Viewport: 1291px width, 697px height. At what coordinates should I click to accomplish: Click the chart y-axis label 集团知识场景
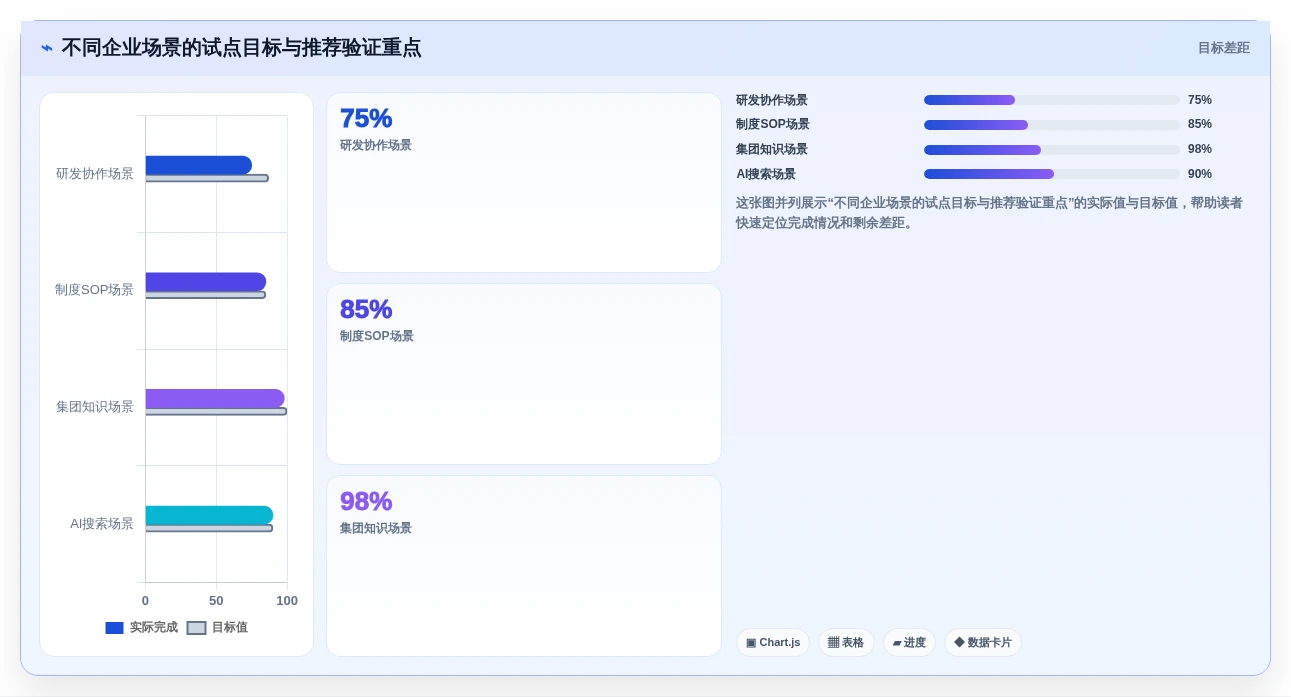pos(95,407)
